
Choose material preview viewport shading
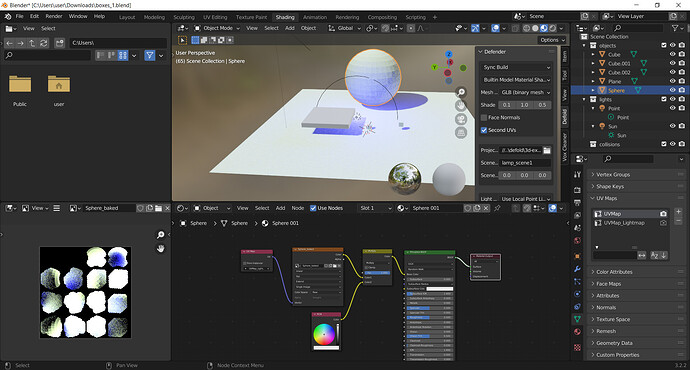click(x=544, y=28)
